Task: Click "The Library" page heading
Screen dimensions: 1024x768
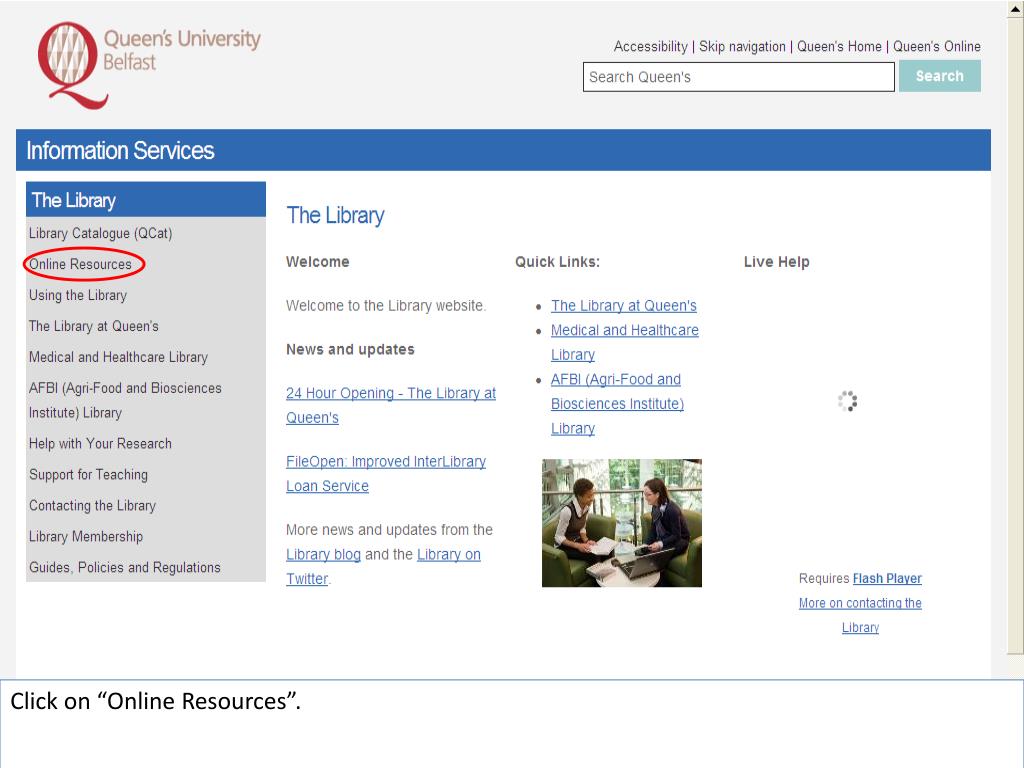Action: coord(336,215)
